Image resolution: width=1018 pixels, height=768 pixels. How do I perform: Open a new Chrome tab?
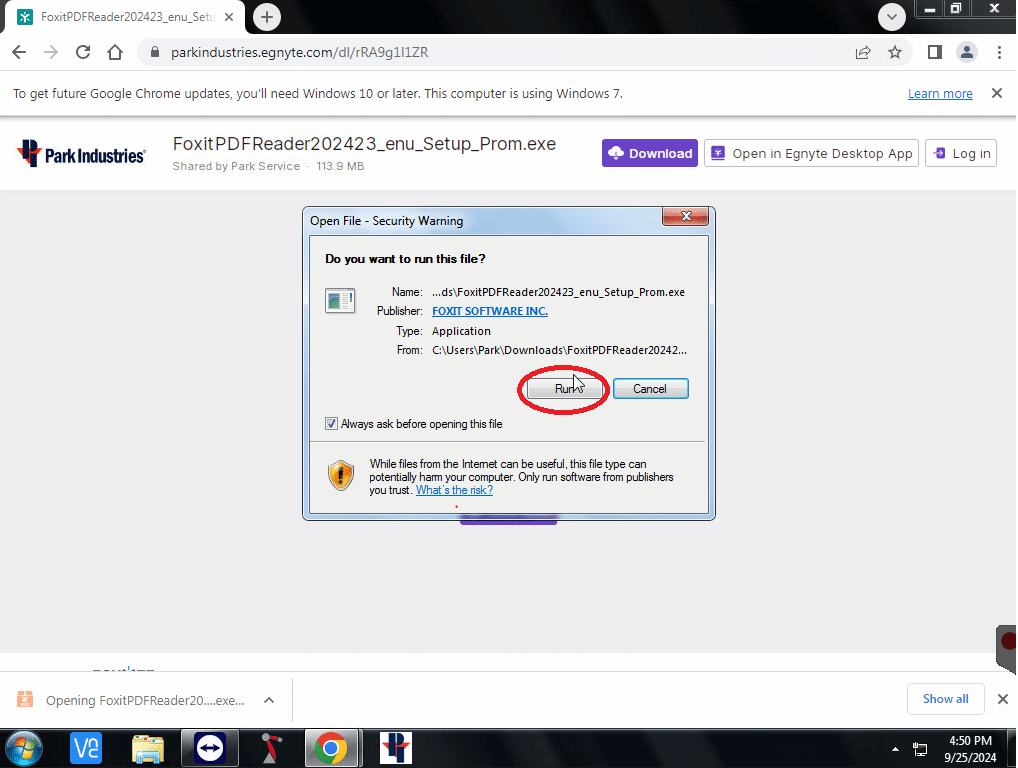(x=267, y=17)
